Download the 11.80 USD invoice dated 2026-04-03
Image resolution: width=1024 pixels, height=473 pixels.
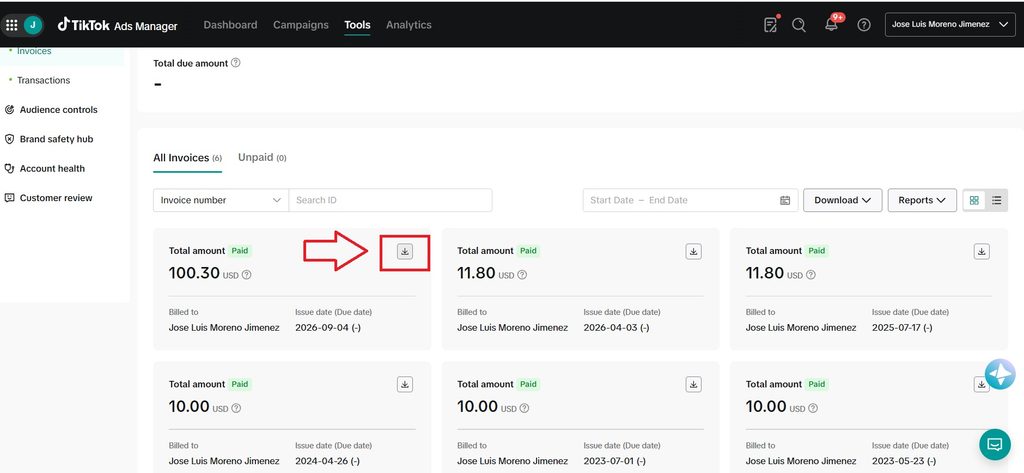point(694,252)
